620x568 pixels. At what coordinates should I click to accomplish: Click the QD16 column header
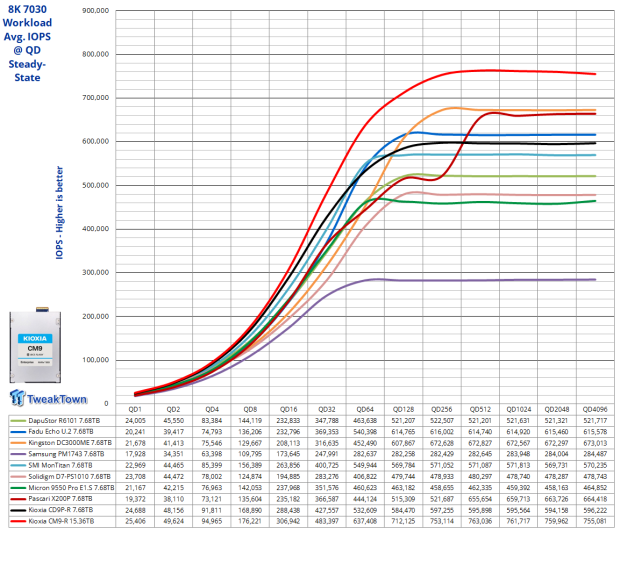tap(289, 409)
